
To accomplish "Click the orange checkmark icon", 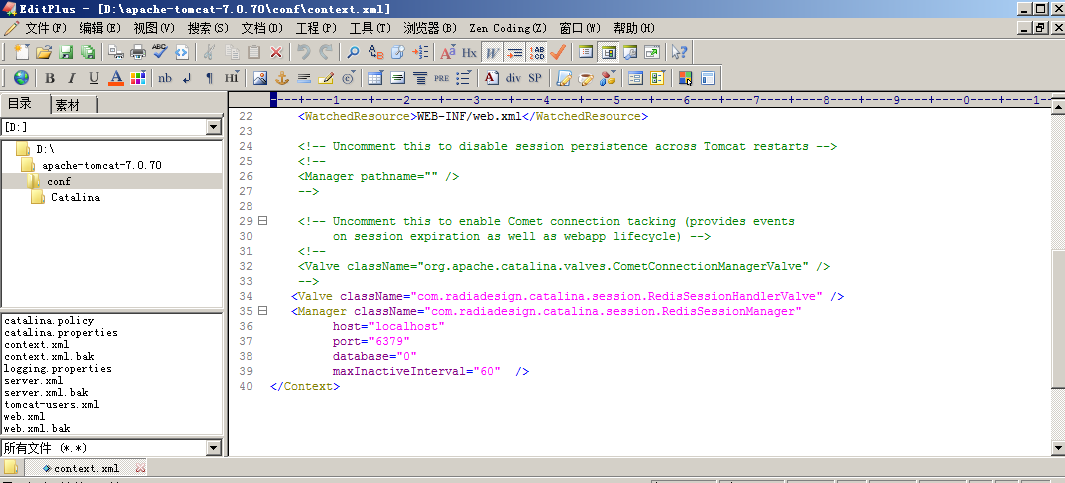I will point(558,52).
